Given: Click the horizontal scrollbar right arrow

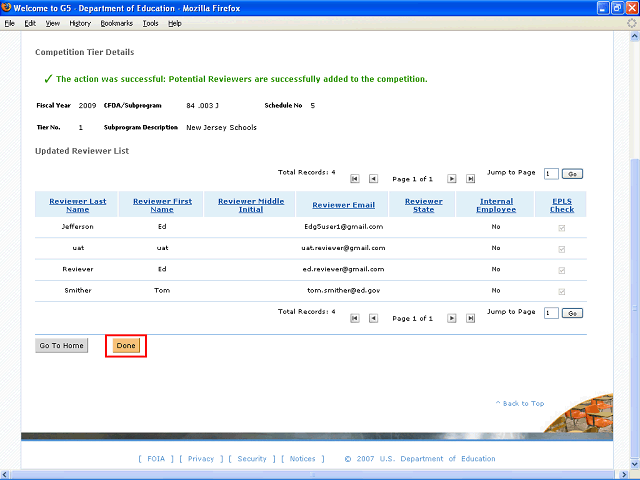Looking at the screenshot, I should 624,475.
